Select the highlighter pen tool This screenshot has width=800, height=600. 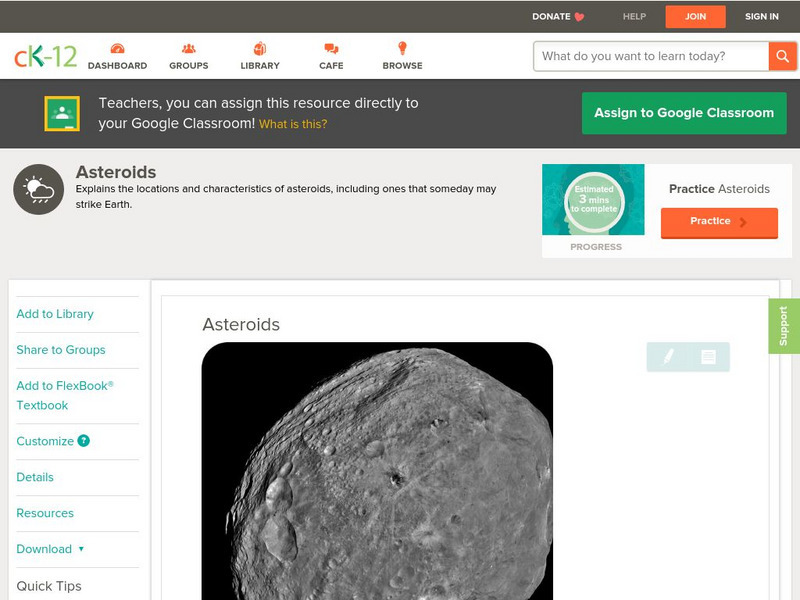[x=668, y=356]
